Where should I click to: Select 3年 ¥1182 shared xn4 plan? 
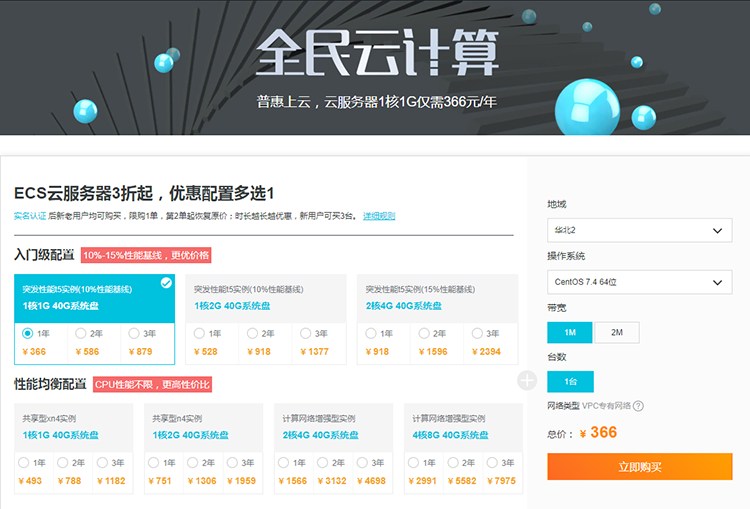(x=102, y=462)
